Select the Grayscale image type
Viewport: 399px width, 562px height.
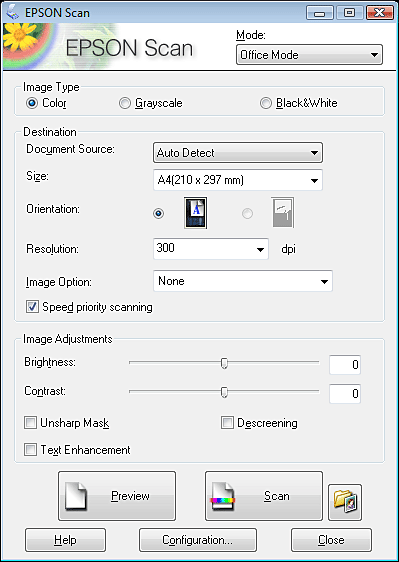coord(151,103)
